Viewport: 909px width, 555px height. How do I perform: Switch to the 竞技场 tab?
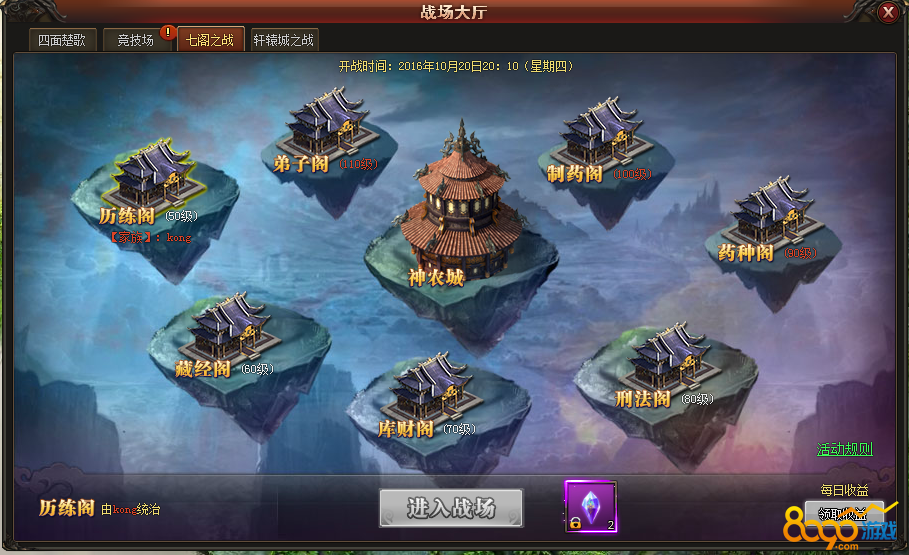click(136, 40)
